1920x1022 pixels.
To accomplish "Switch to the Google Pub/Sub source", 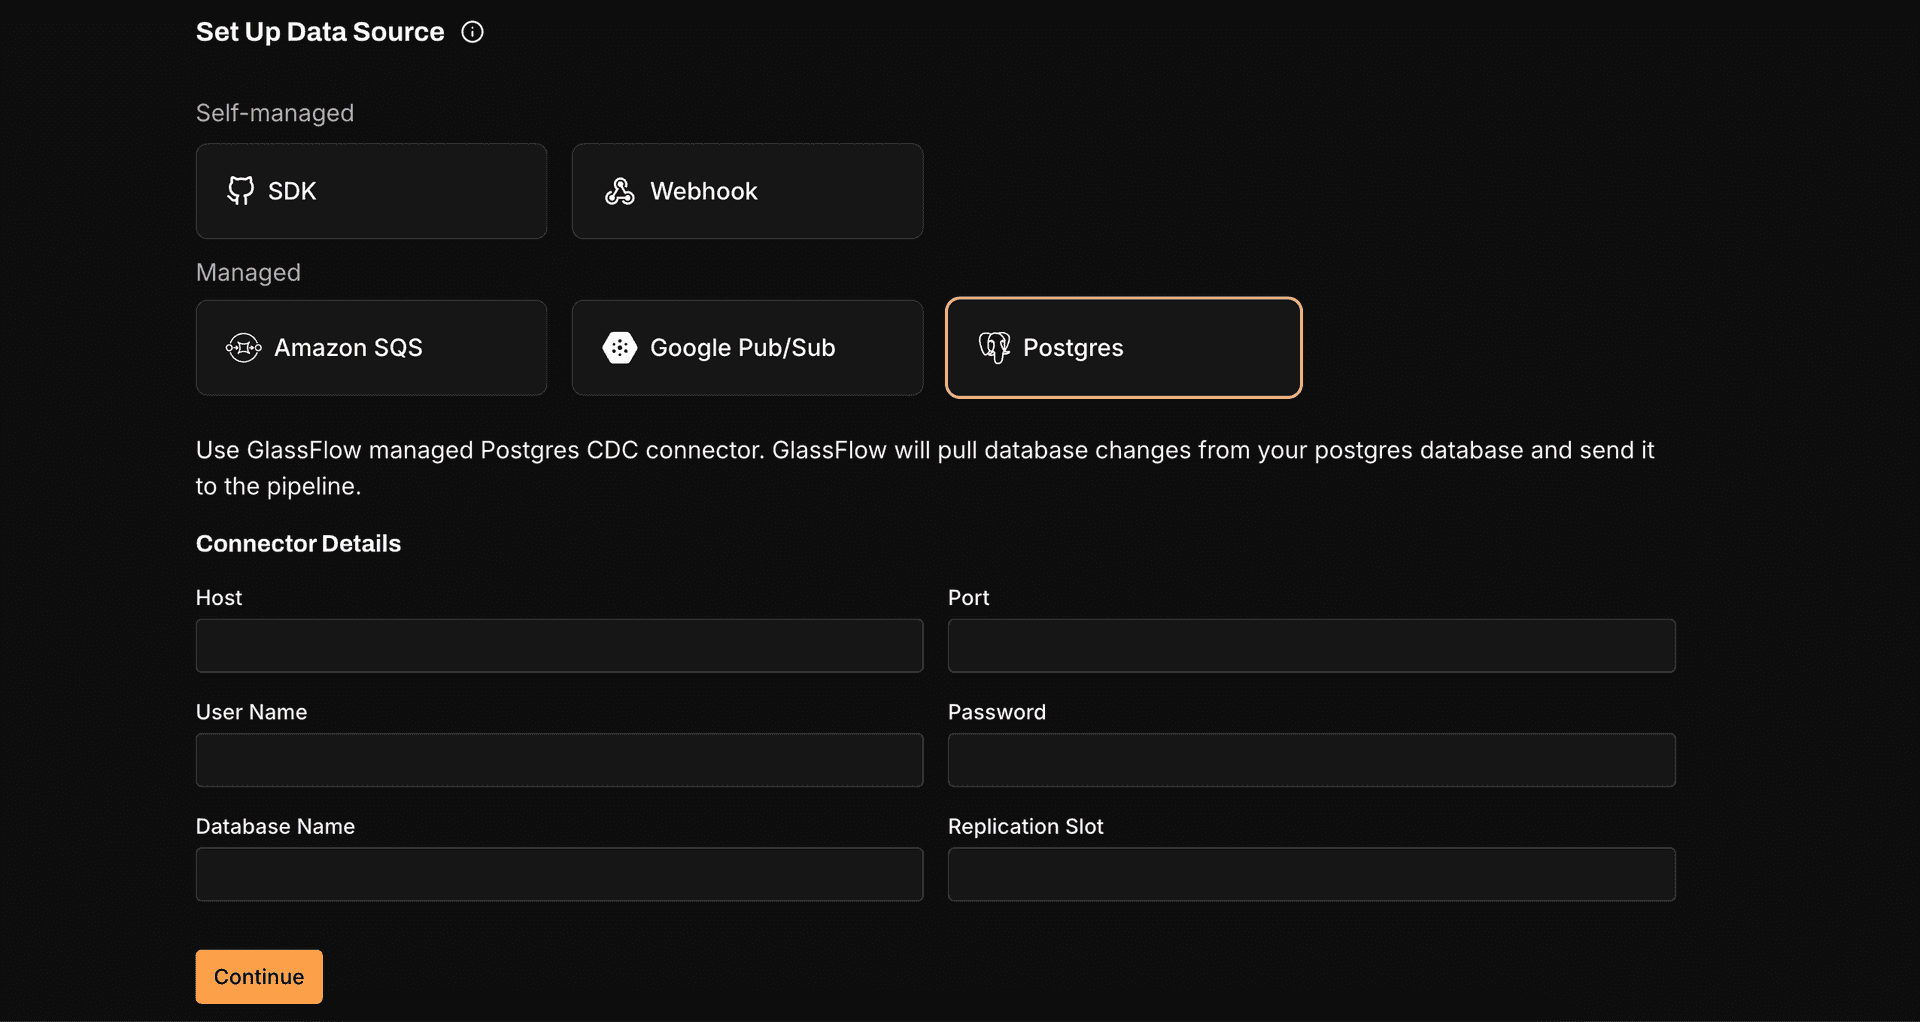I will click(x=747, y=348).
